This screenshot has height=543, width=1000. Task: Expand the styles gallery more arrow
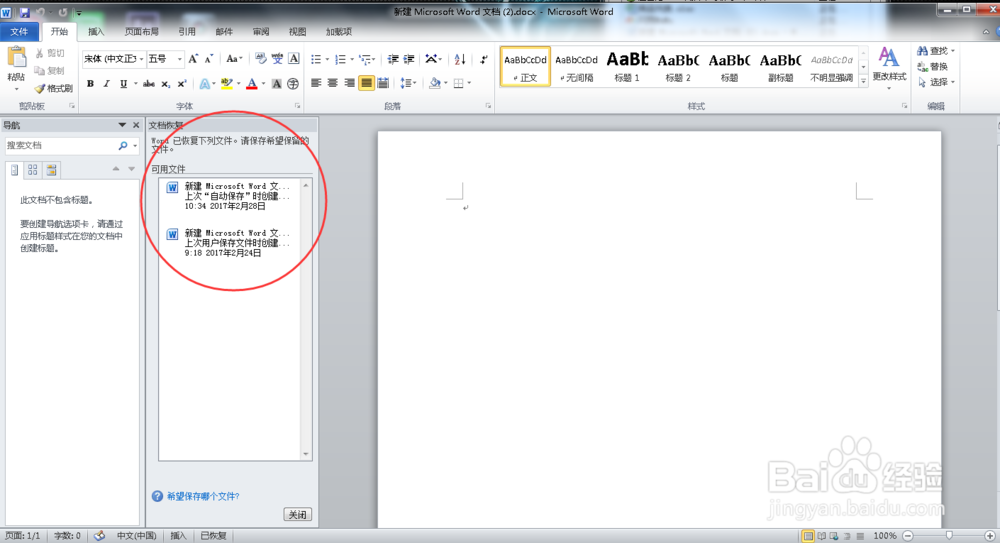click(864, 81)
